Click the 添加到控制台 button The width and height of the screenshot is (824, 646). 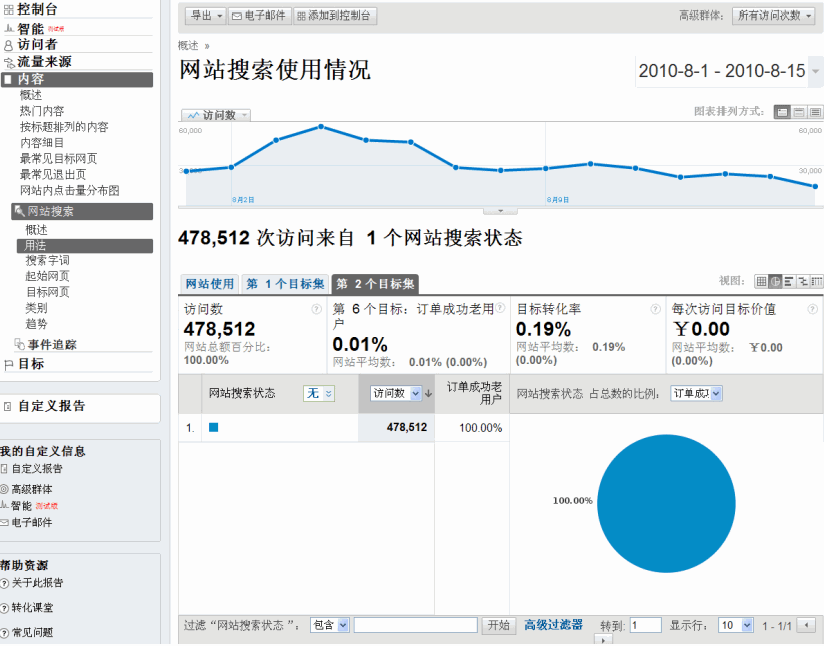tap(334, 16)
